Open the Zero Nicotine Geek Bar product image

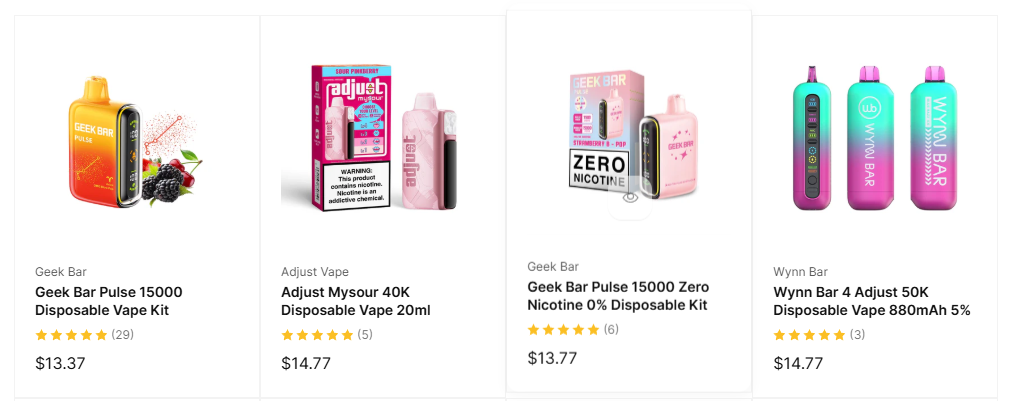tap(629, 130)
